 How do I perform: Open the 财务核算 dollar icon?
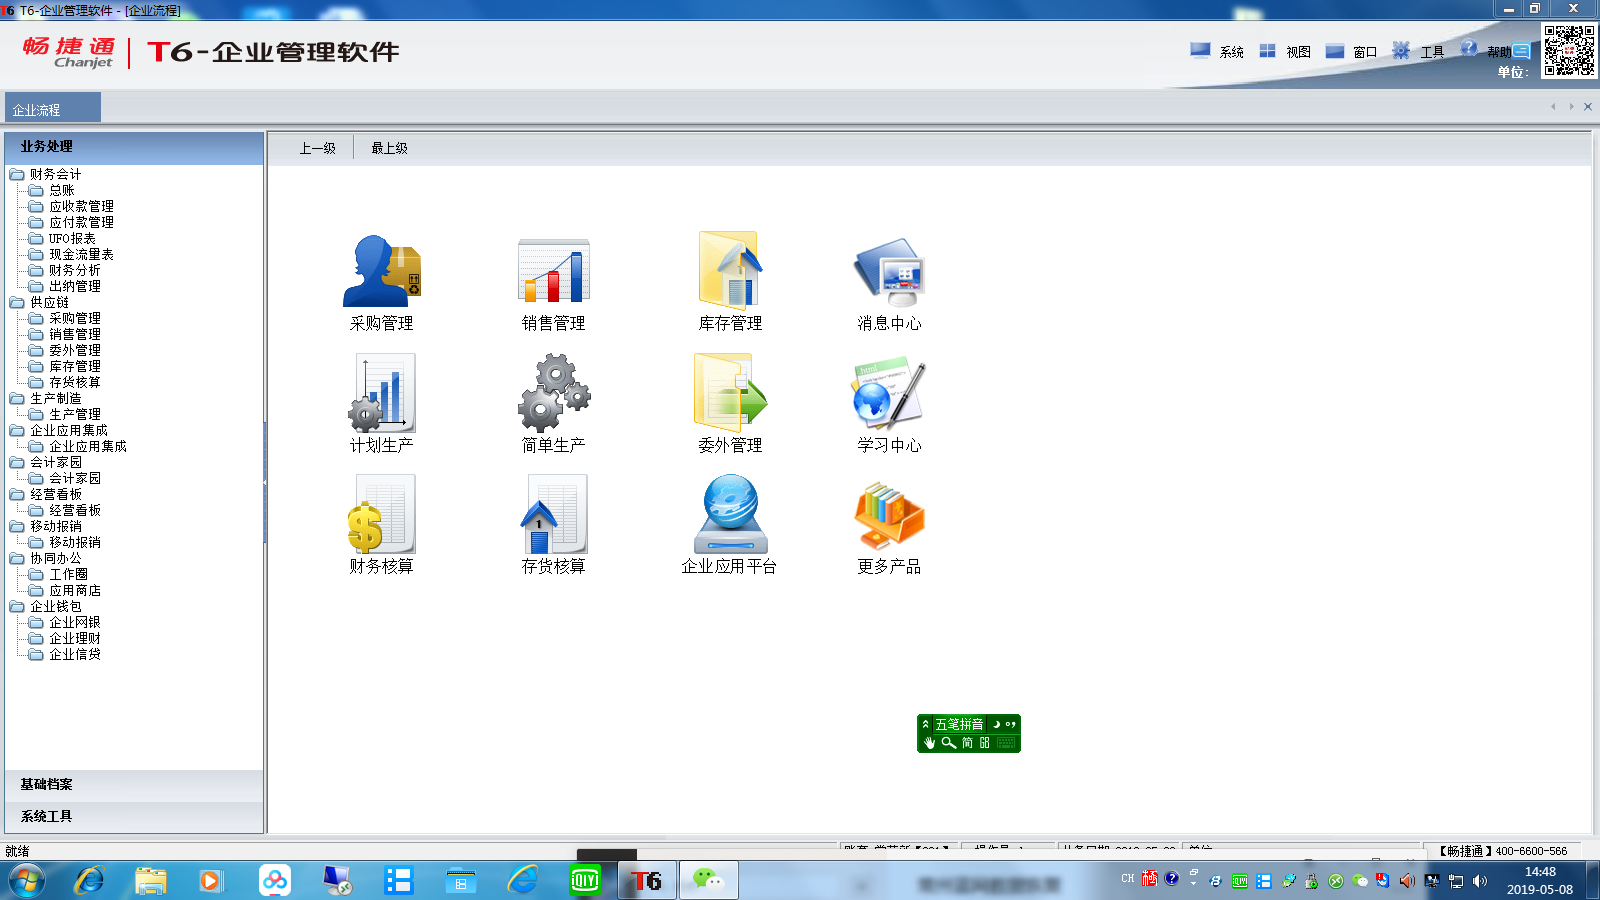click(382, 514)
